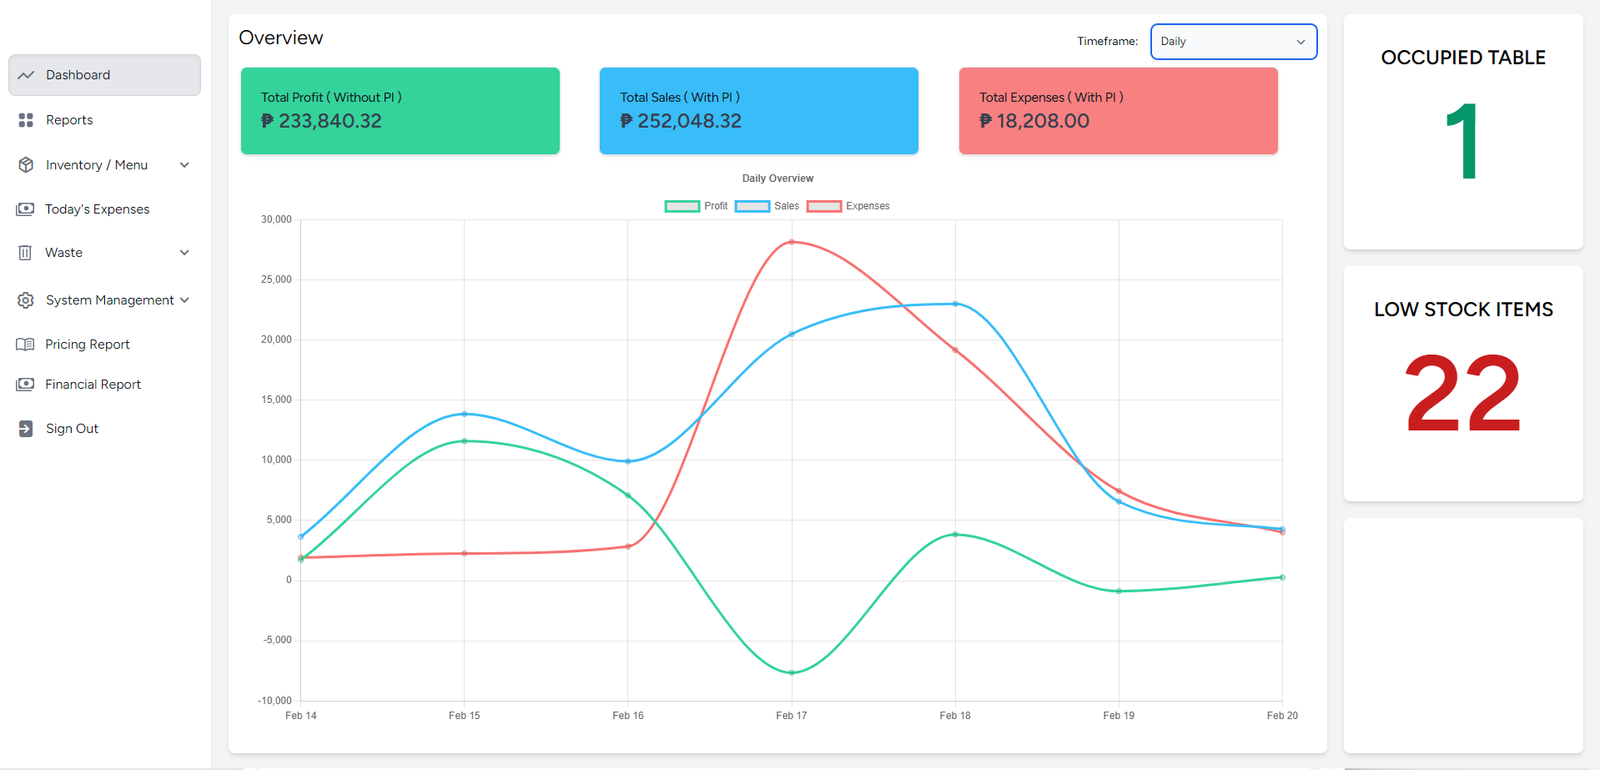The height and width of the screenshot is (770, 1600).
Task: Click the Feb 17 expenses peak point
Action: [791, 242]
